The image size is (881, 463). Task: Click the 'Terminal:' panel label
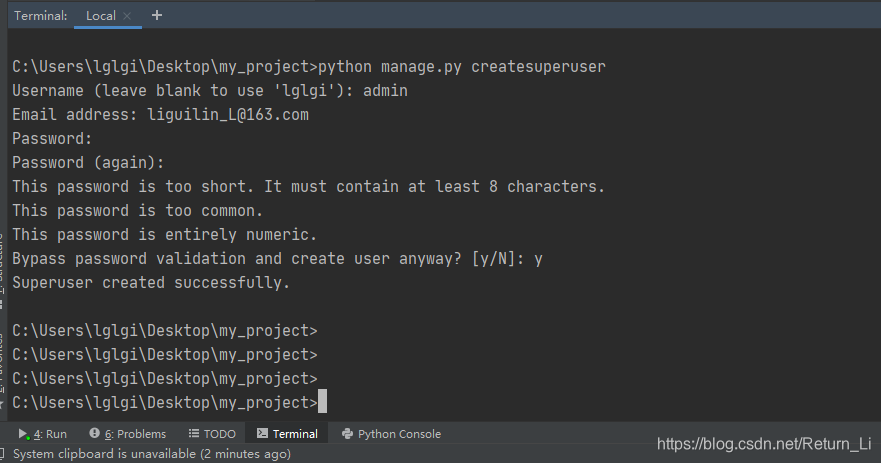[41, 16]
